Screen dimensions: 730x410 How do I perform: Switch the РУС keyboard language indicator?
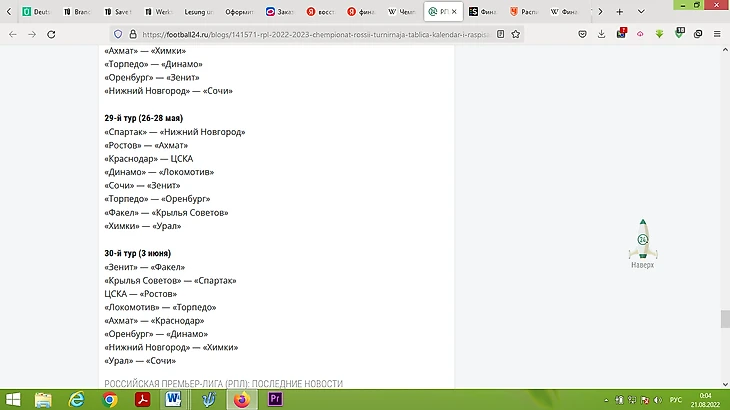point(676,399)
